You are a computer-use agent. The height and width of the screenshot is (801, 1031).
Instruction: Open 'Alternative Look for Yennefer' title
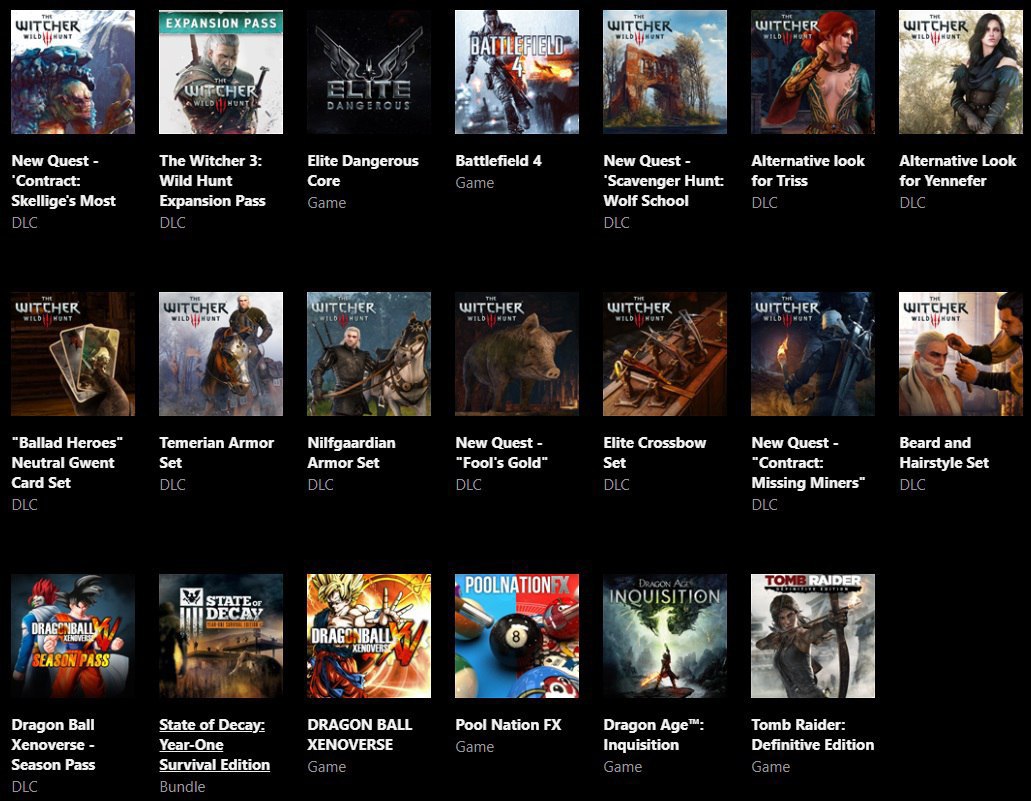coord(957,171)
